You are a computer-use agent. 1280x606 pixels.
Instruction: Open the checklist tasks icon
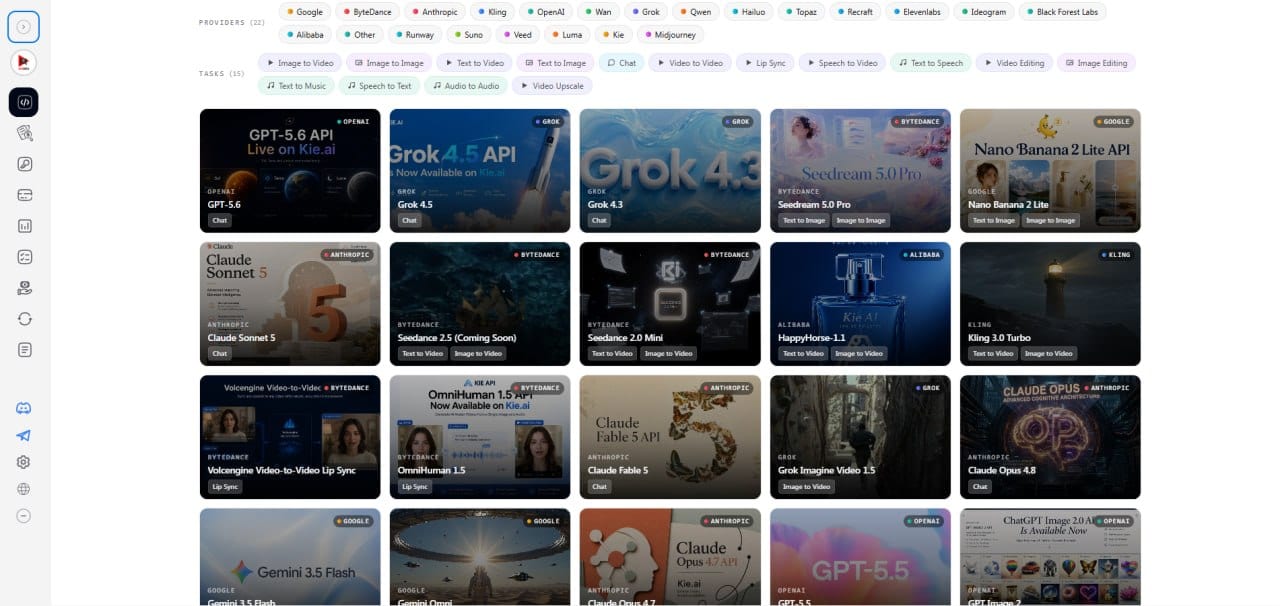coord(24,257)
